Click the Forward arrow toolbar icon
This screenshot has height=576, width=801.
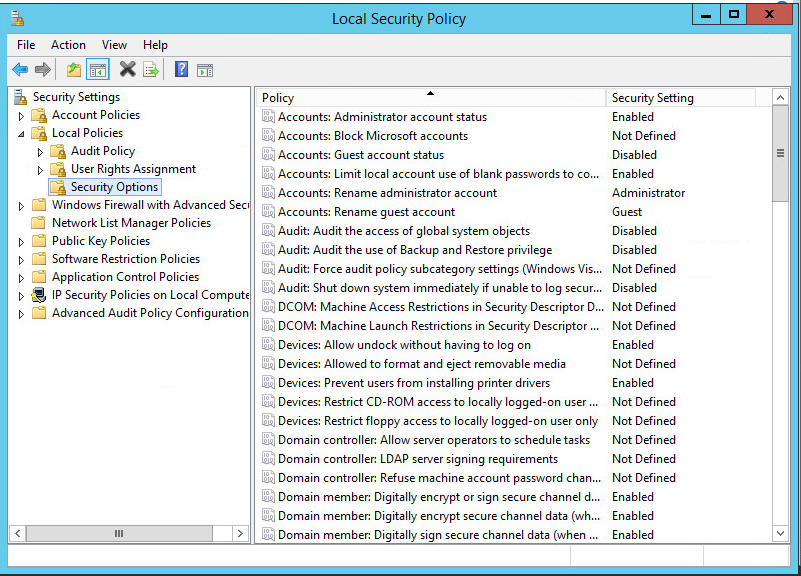click(43, 69)
